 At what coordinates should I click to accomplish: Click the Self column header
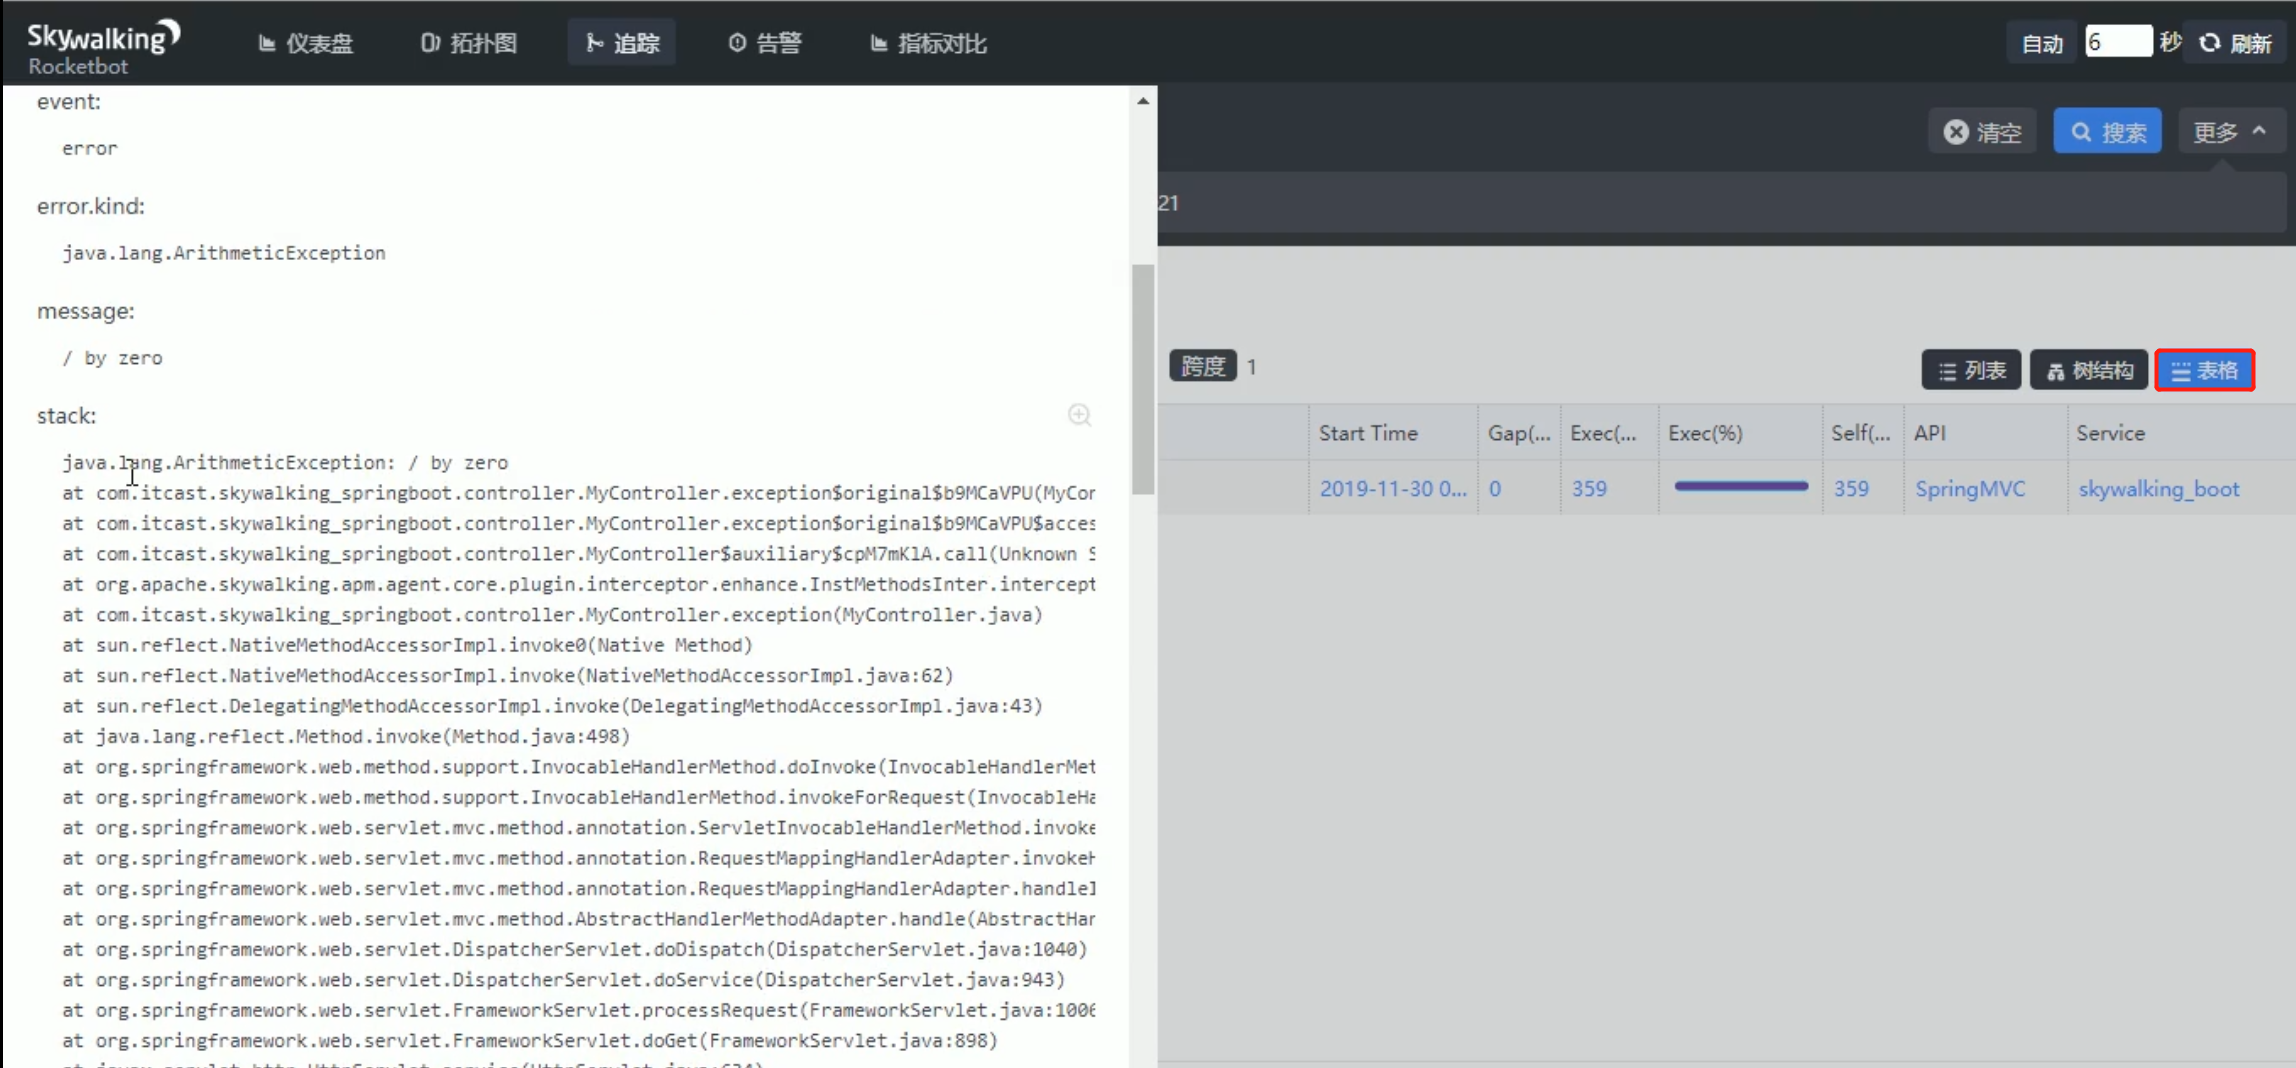[1861, 433]
